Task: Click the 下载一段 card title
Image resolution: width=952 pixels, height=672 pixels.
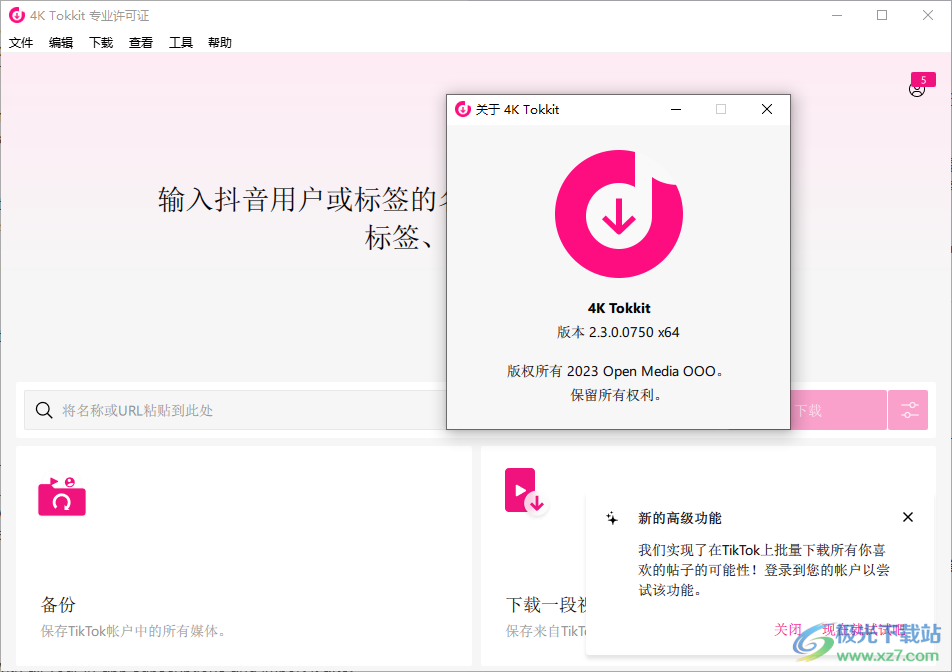Action: click(546, 605)
